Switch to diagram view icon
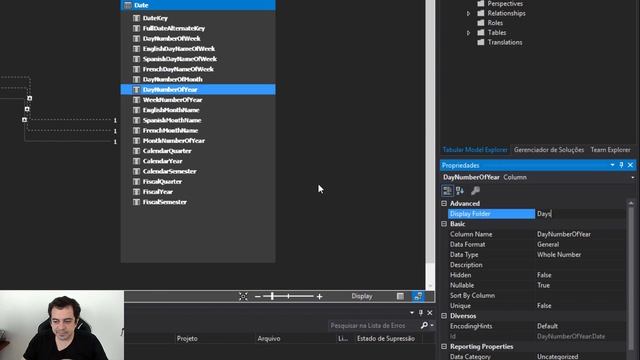The image size is (640, 360). [418, 296]
